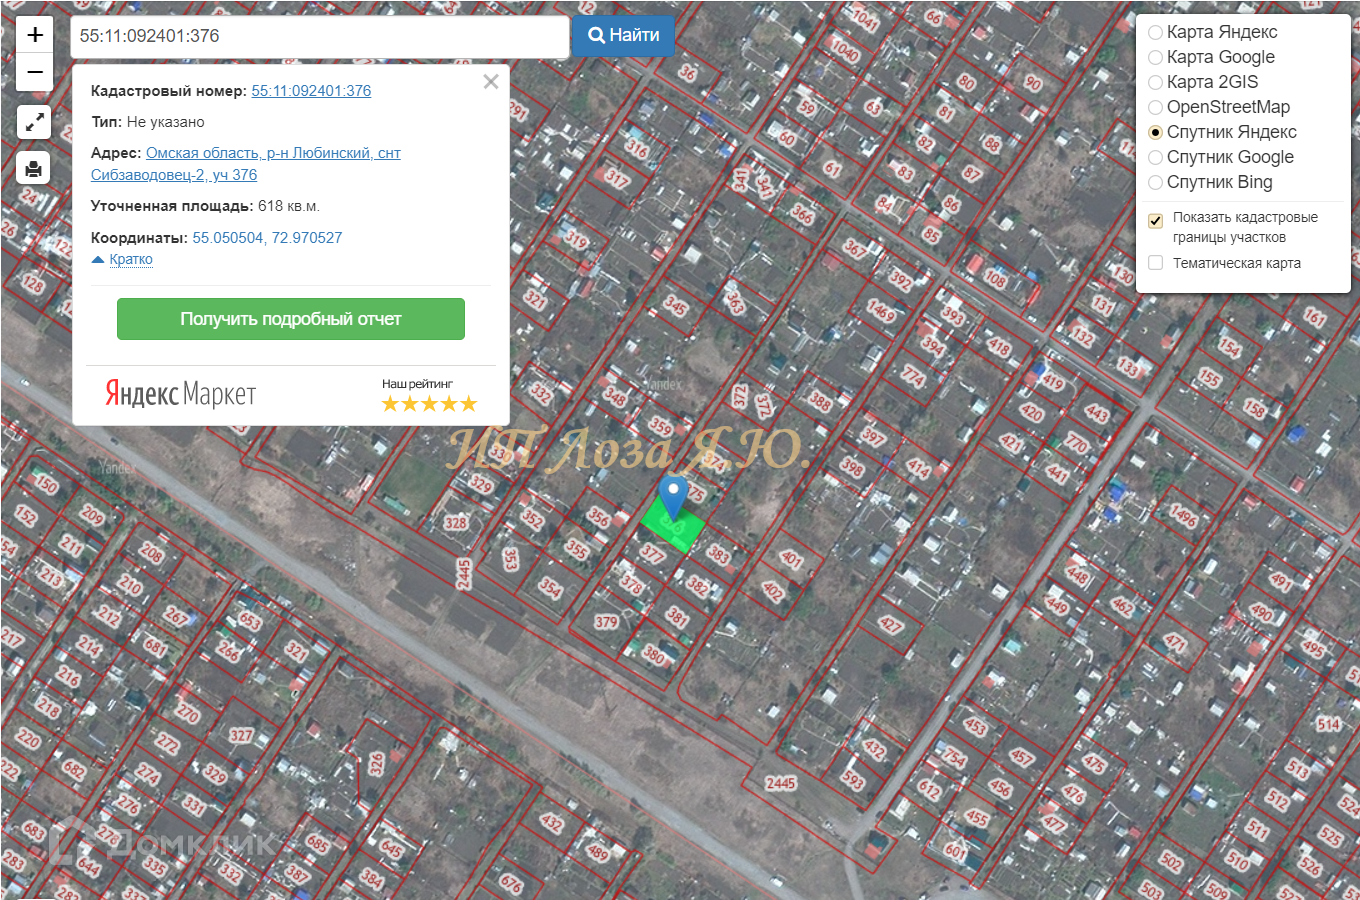Open cadastral number 55:11:092401:376 link
This screenshot has height=900, width=1360.
[x=311, y=91]
